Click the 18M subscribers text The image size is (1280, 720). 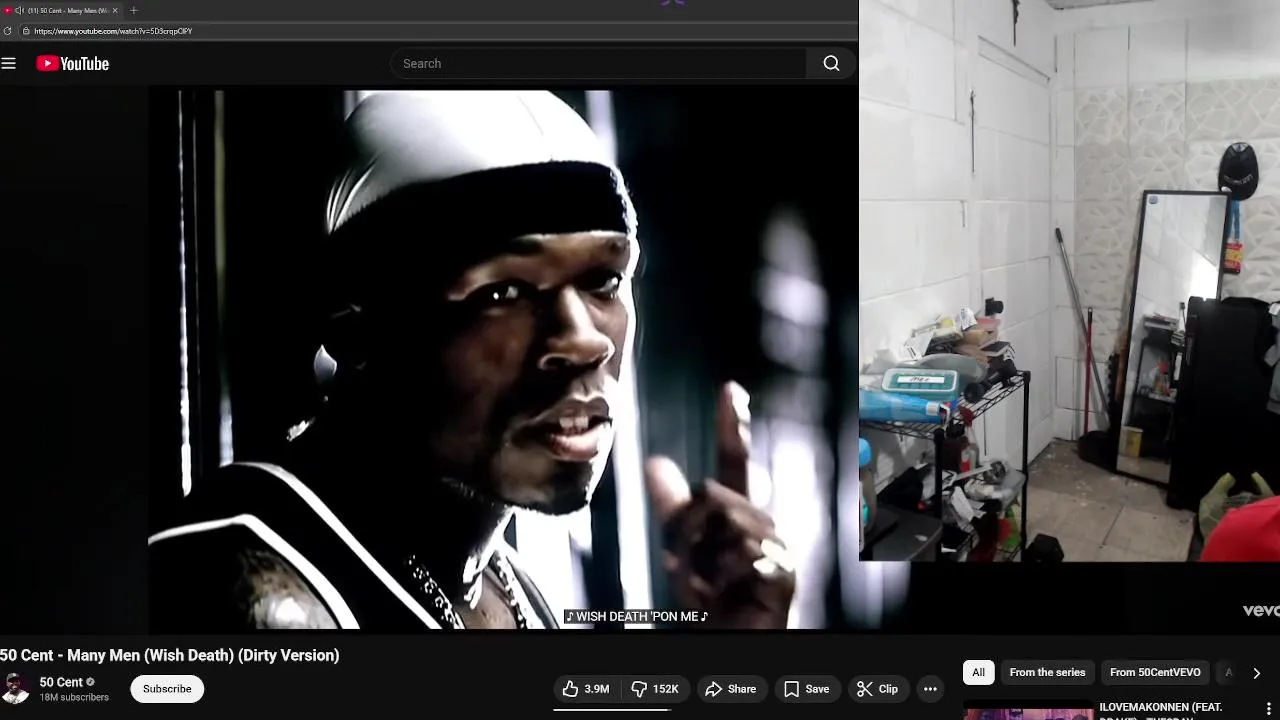(x=74, y=698)
